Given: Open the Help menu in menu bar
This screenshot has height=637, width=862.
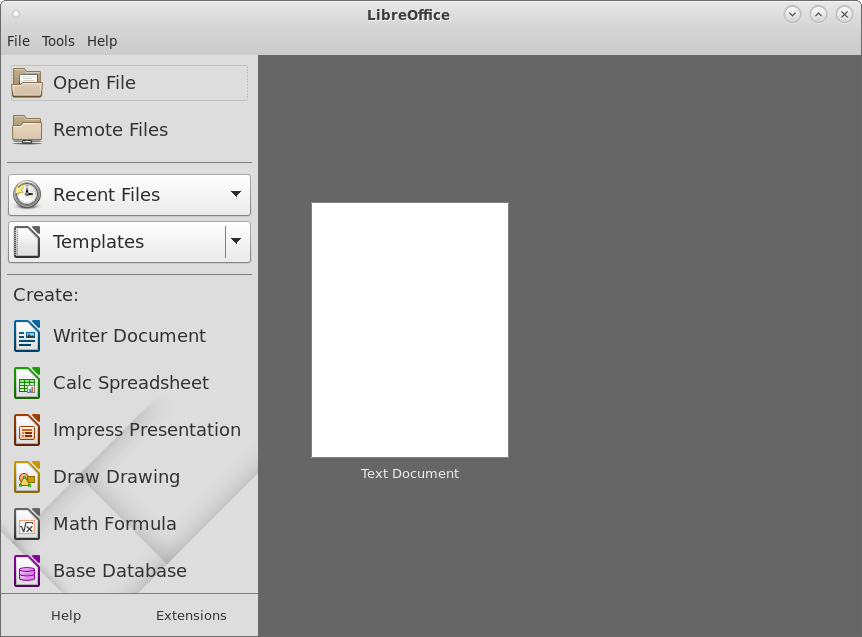Looking at the screenshot, I should [x=102, y=41].
